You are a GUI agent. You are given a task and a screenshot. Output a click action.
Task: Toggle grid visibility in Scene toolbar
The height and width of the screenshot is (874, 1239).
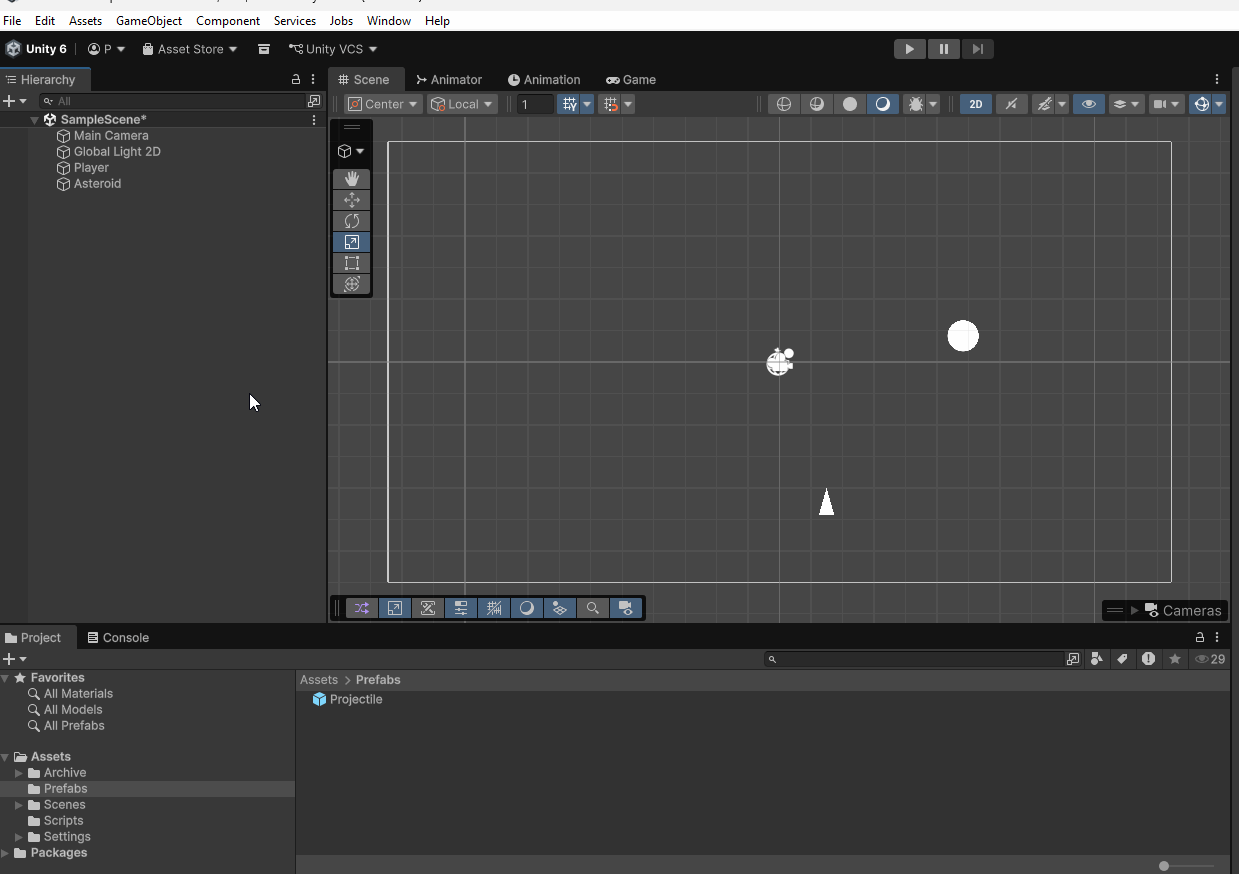point(569,104)
